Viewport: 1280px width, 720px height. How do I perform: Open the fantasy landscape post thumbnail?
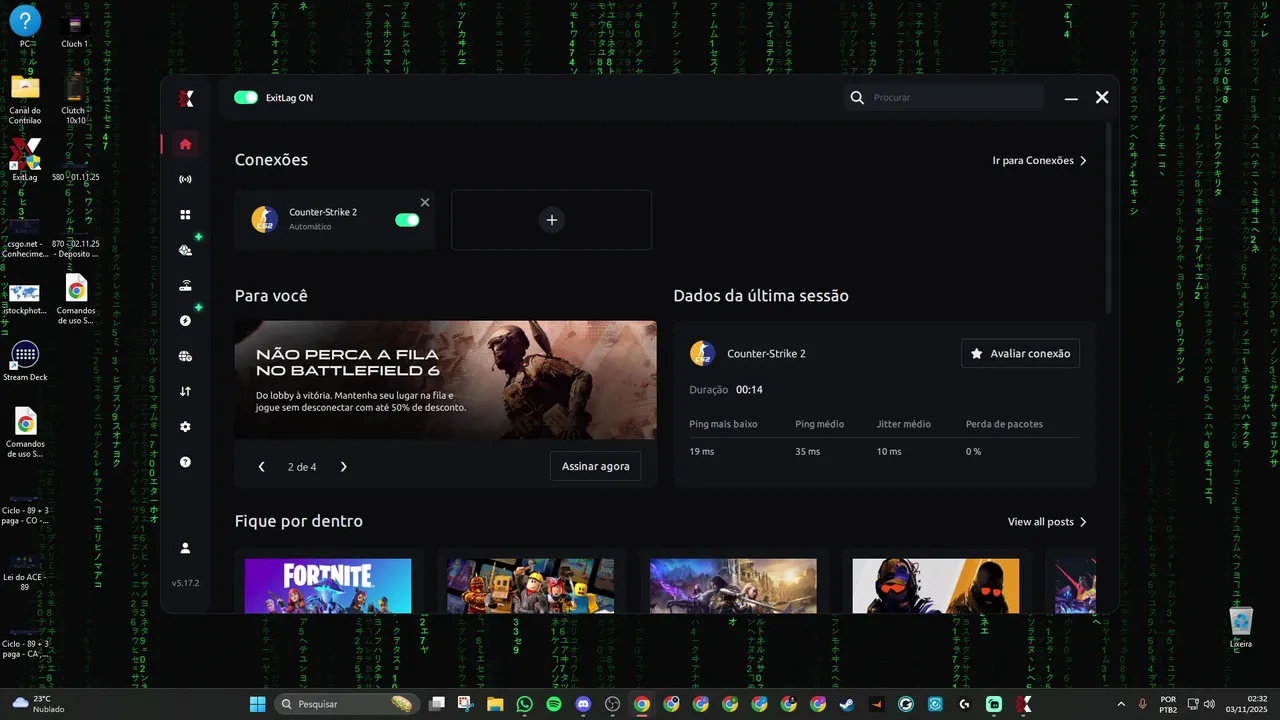(x=733, y=586)
